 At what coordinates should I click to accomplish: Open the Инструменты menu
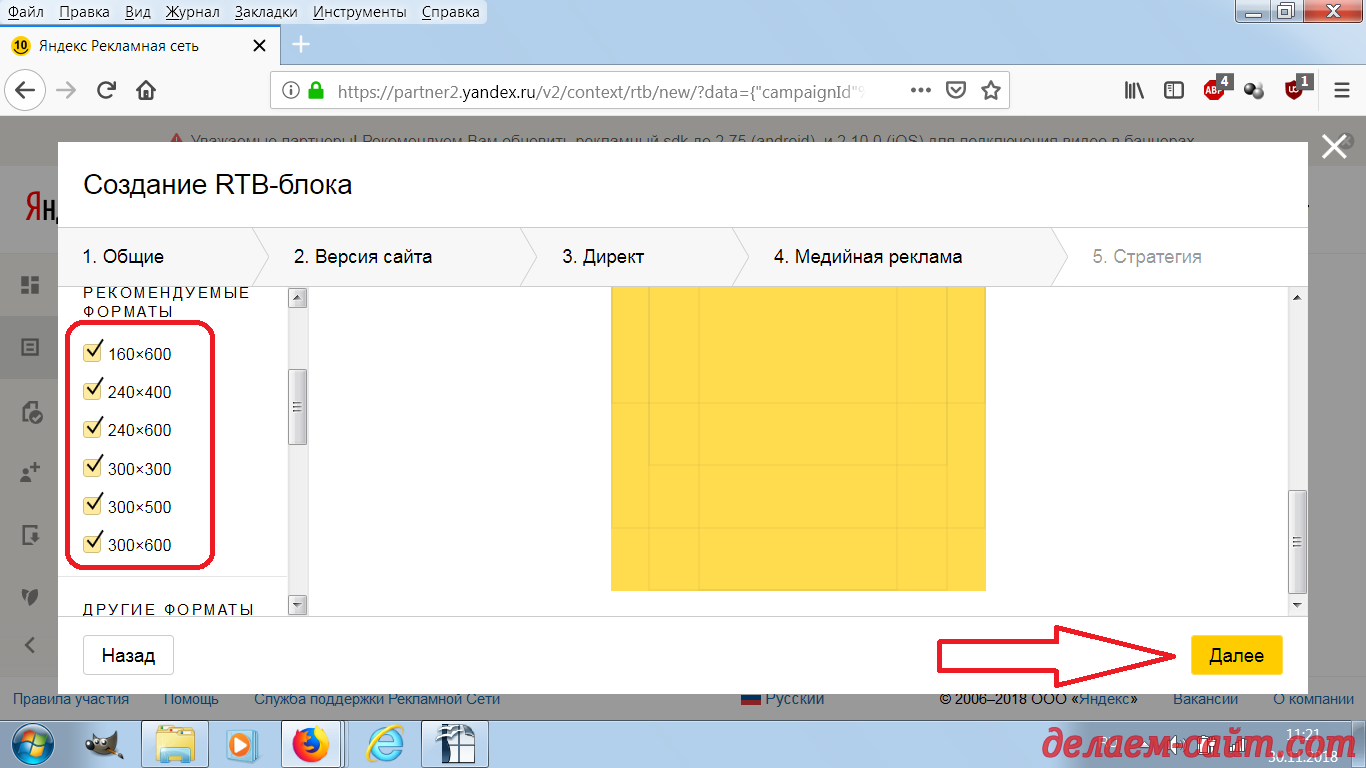point(359,12)
